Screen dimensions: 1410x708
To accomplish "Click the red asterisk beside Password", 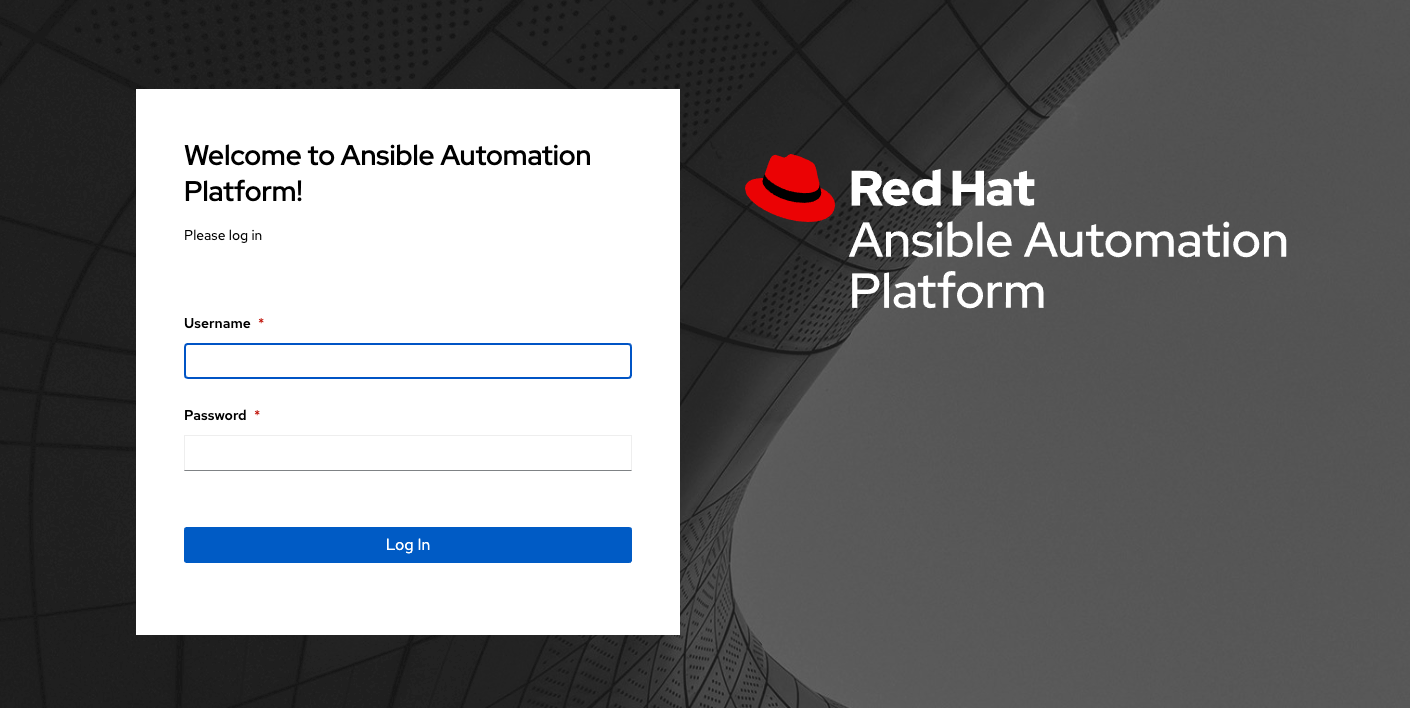I will pyautogui.click(x=257, y=415).
